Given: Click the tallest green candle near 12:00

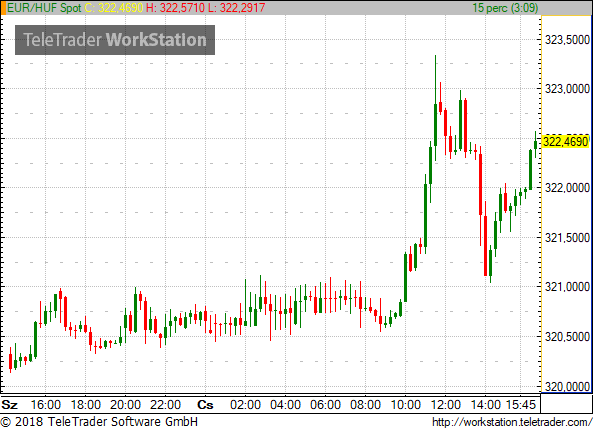Looking at the screenshot, I should click(x=435, y=108).
